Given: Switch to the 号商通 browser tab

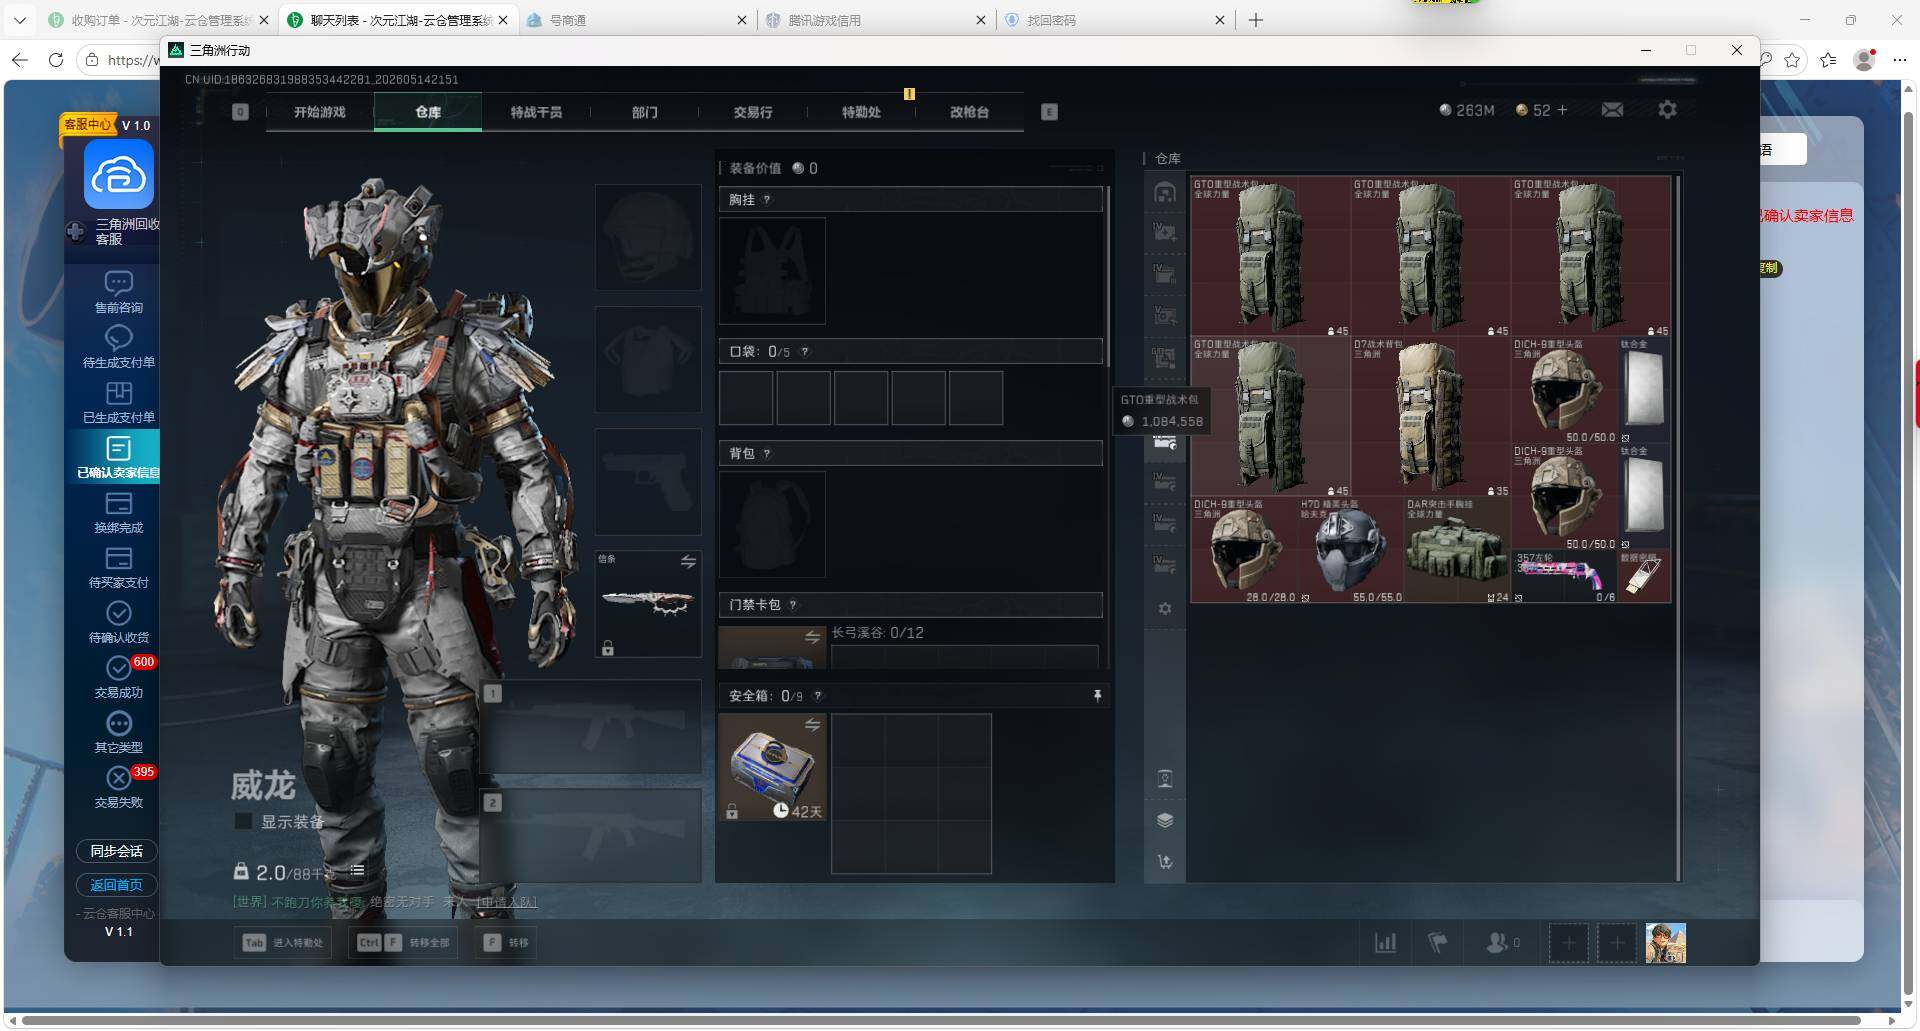Looking at the screenshot, I should pyautogui.click(x=636, y=20).
